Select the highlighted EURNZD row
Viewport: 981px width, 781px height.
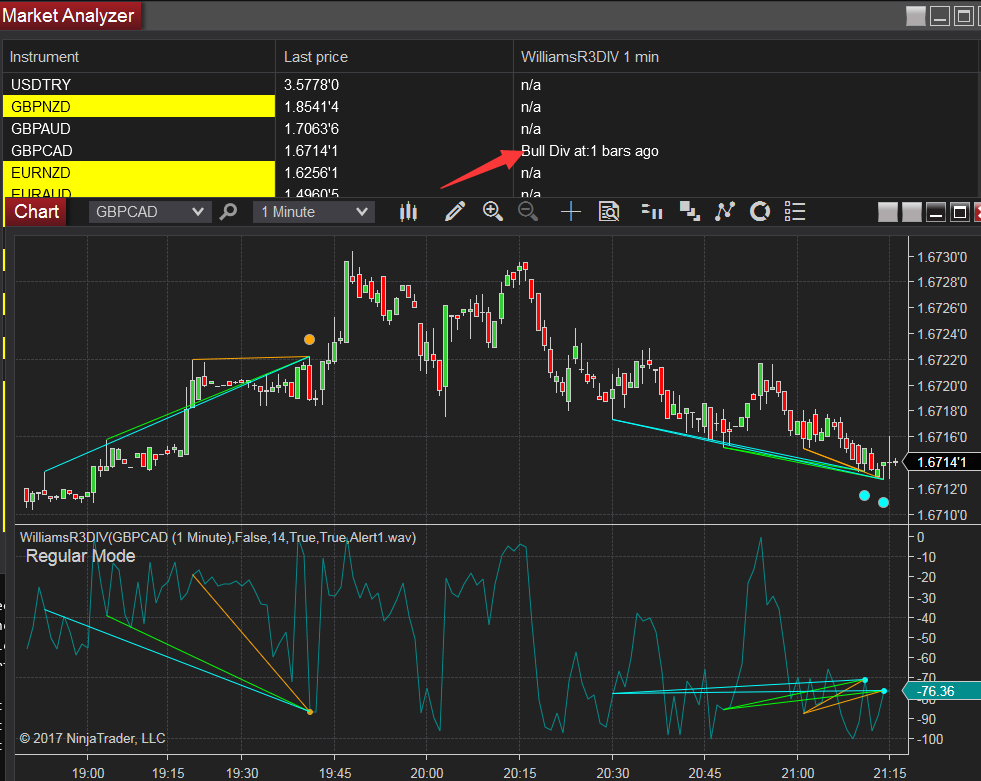[139, 172]
